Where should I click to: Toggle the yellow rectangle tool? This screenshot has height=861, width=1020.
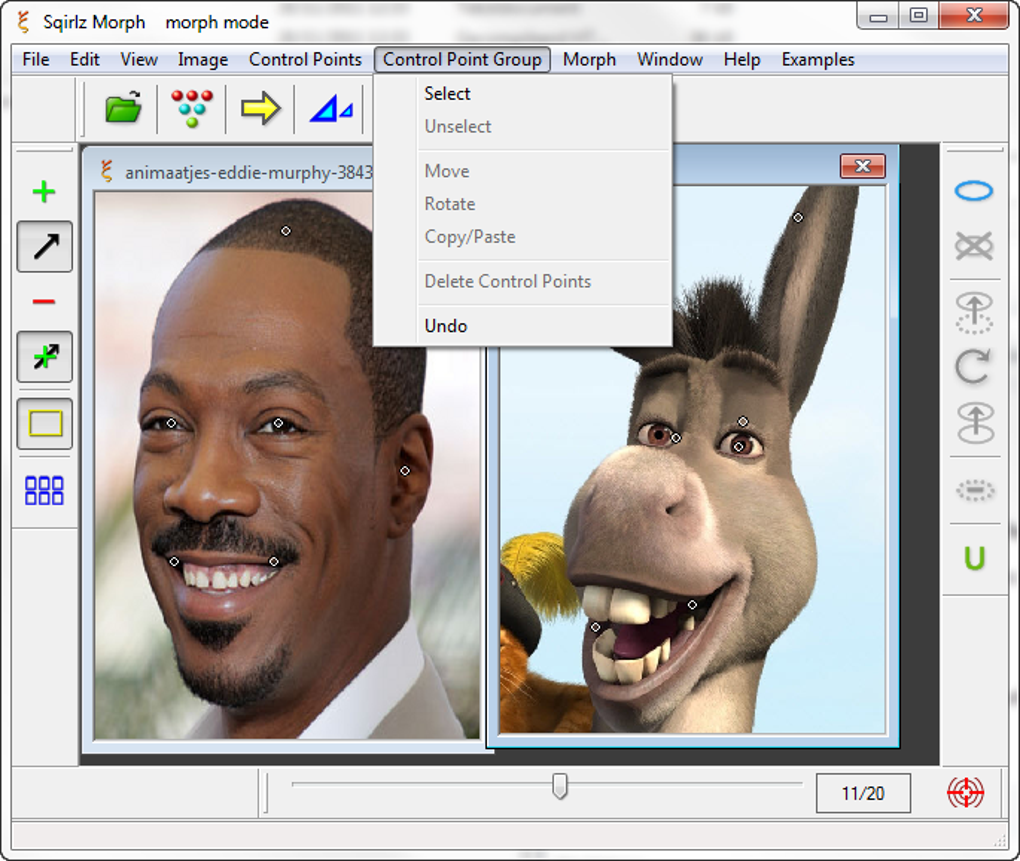point(45,424)
